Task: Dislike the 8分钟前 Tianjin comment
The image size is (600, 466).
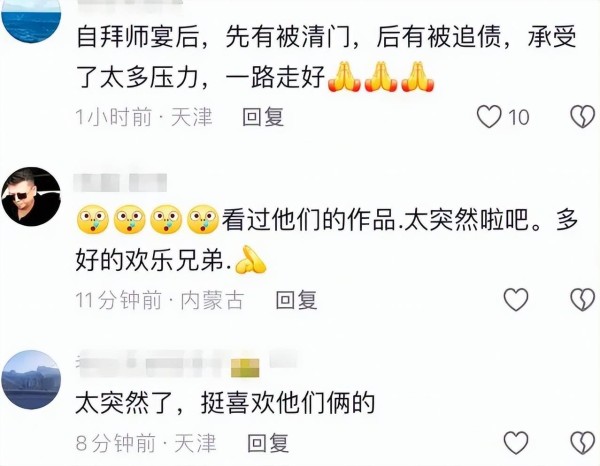Action: tap(582, 443)
